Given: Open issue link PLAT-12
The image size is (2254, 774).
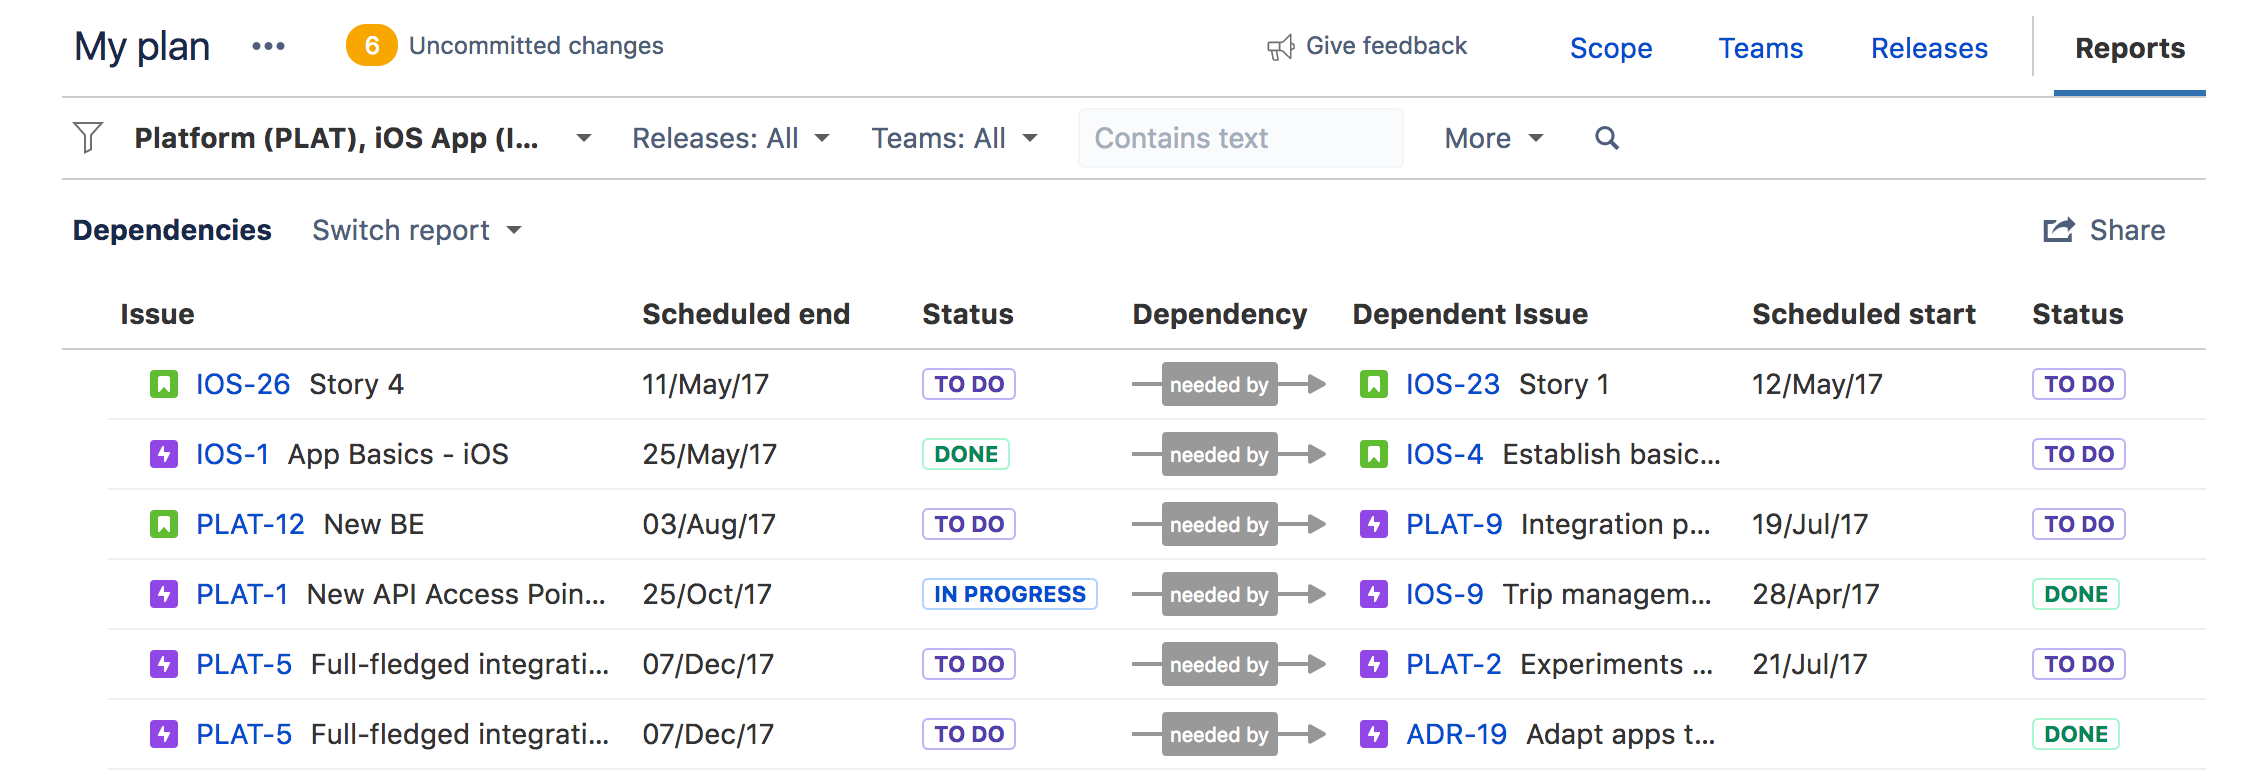Looking at the screenshot, I should (x=250, y=524).
